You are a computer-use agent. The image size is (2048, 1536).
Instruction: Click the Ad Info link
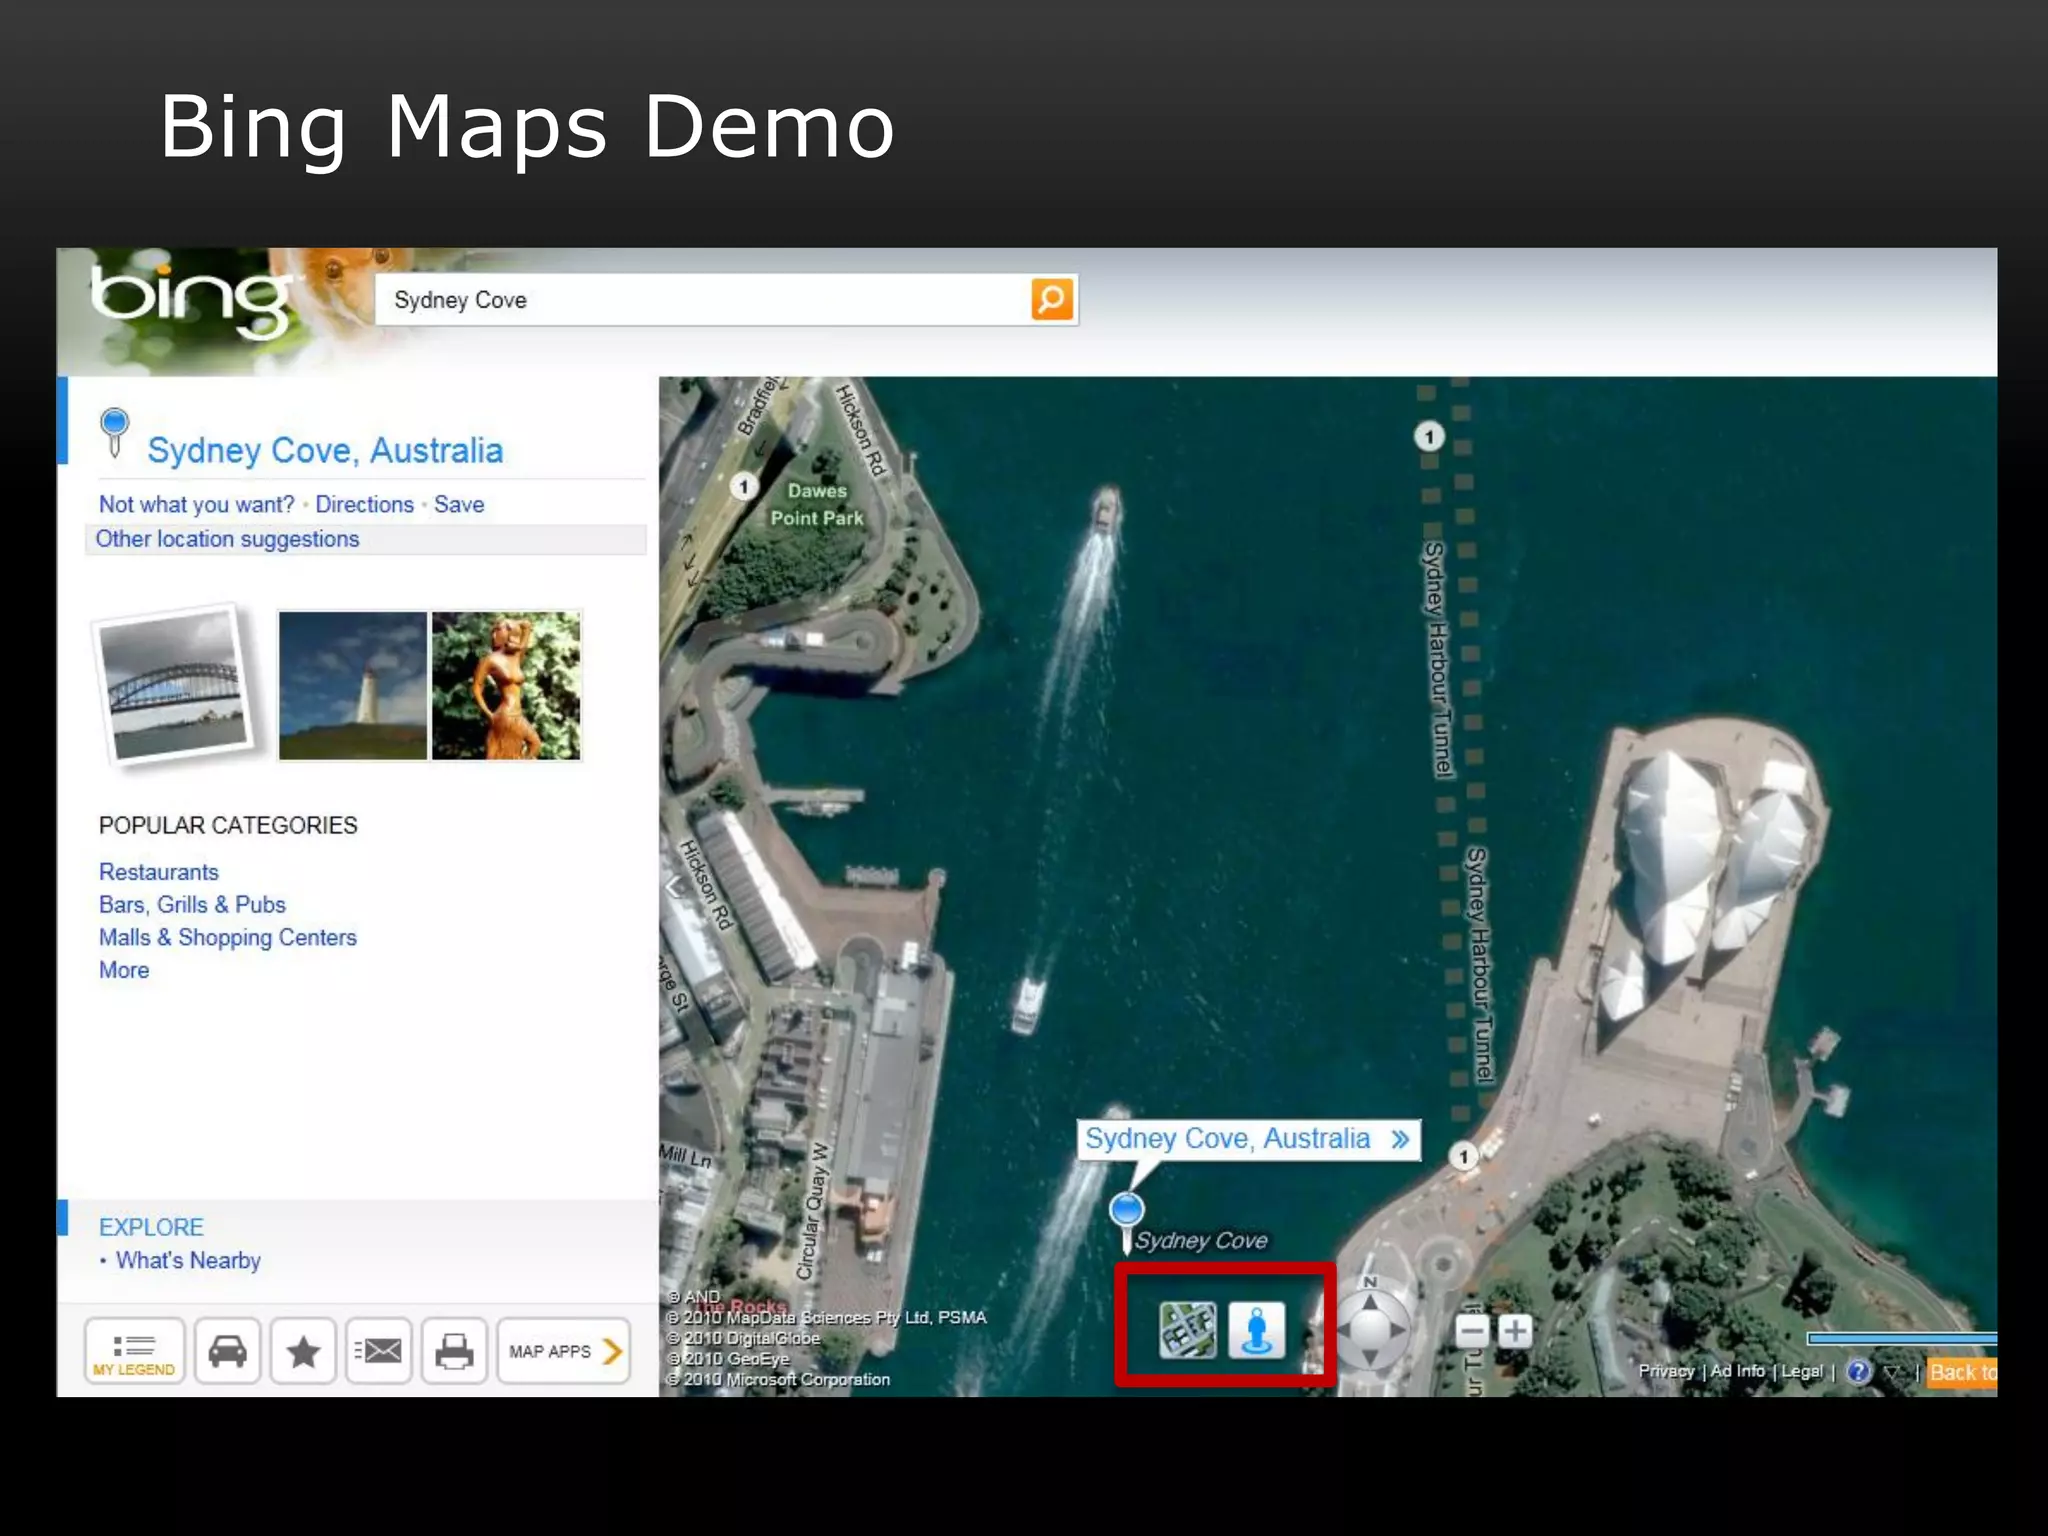click(x=1737, y=1371)
